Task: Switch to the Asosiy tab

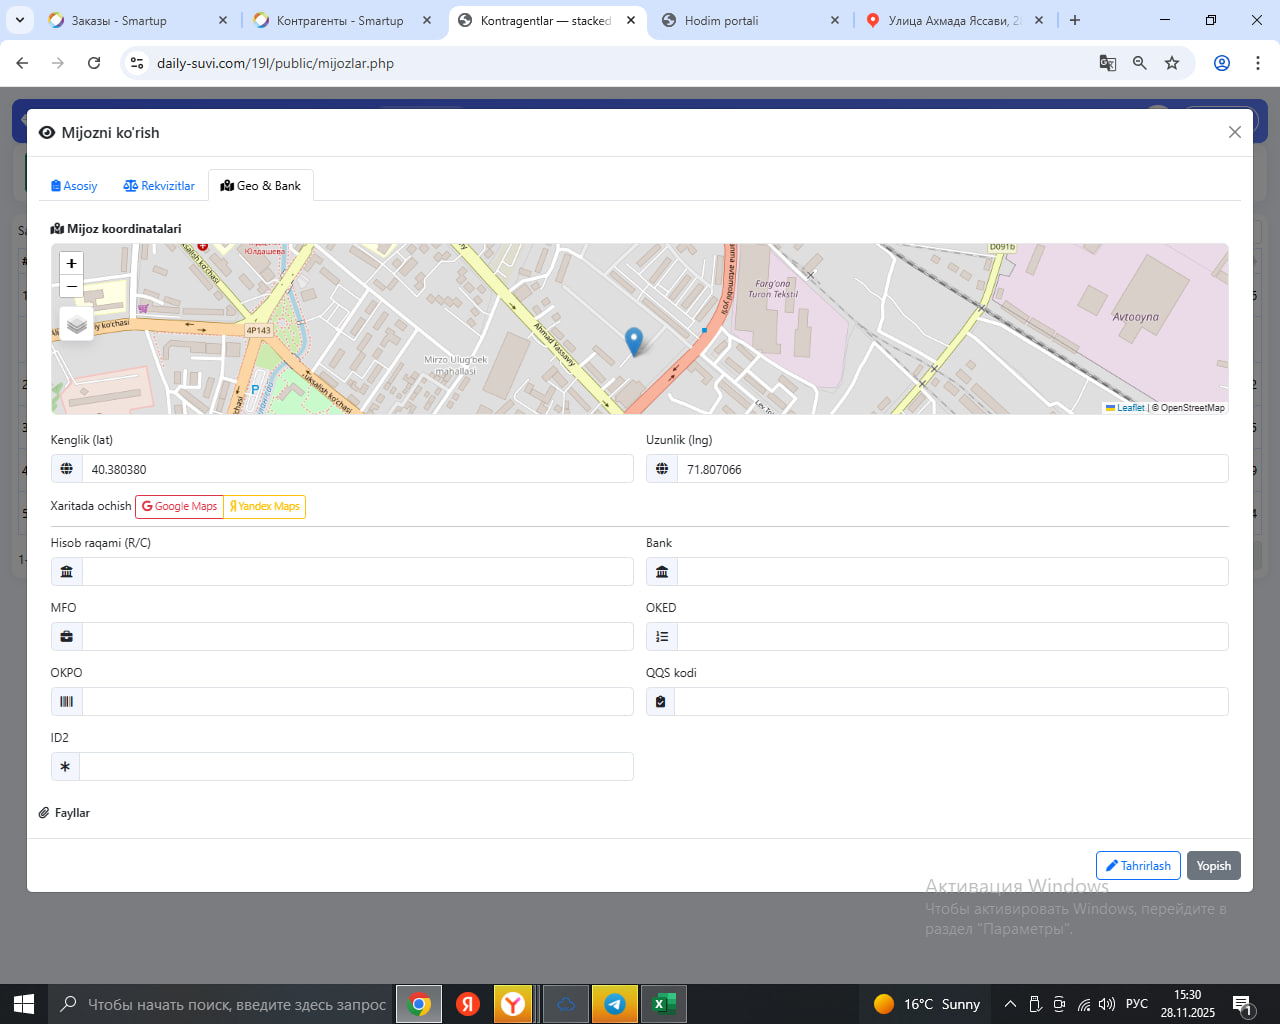Action: tap(74, 186)
